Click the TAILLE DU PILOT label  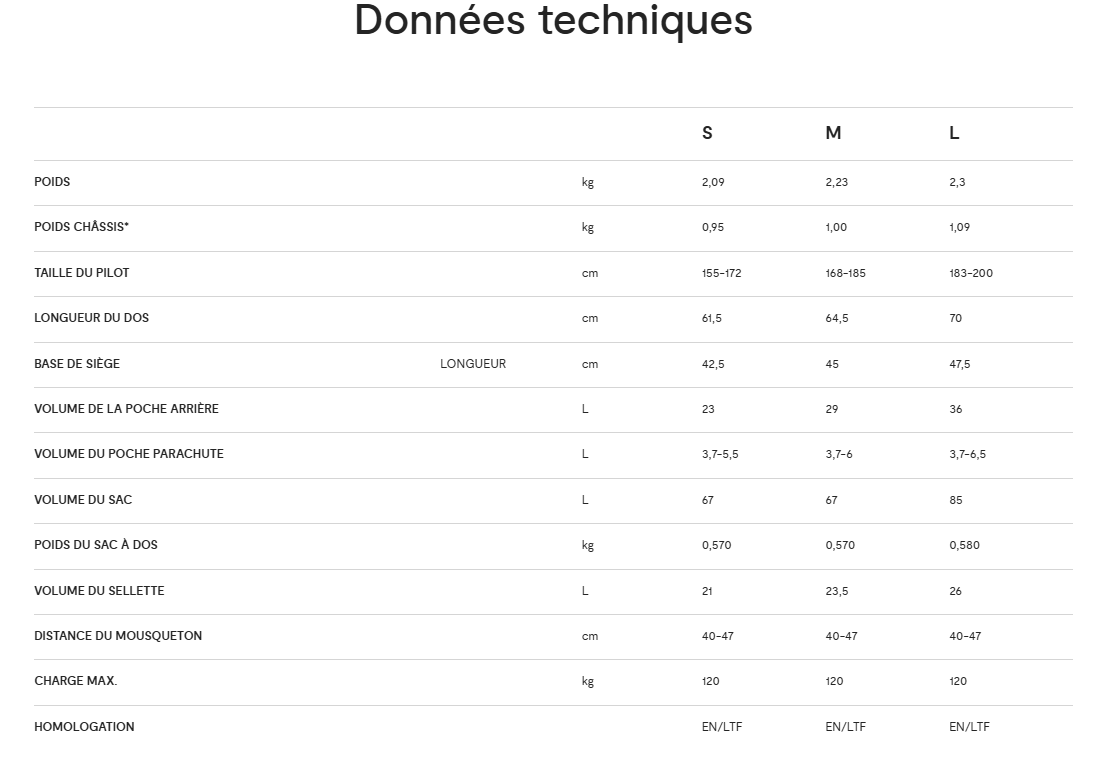coord(81,273)
